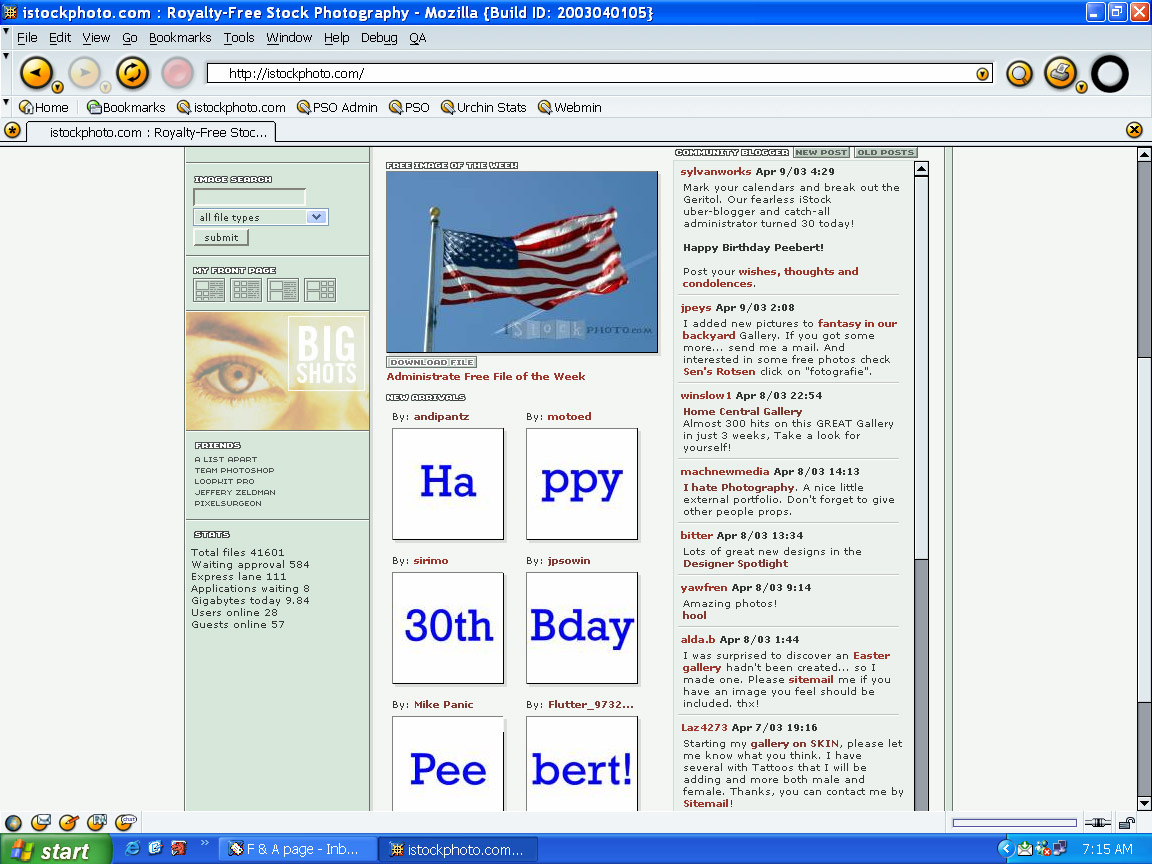Open the View menu
Viewport: 1152px width, 864px height.
click(96, 37)
